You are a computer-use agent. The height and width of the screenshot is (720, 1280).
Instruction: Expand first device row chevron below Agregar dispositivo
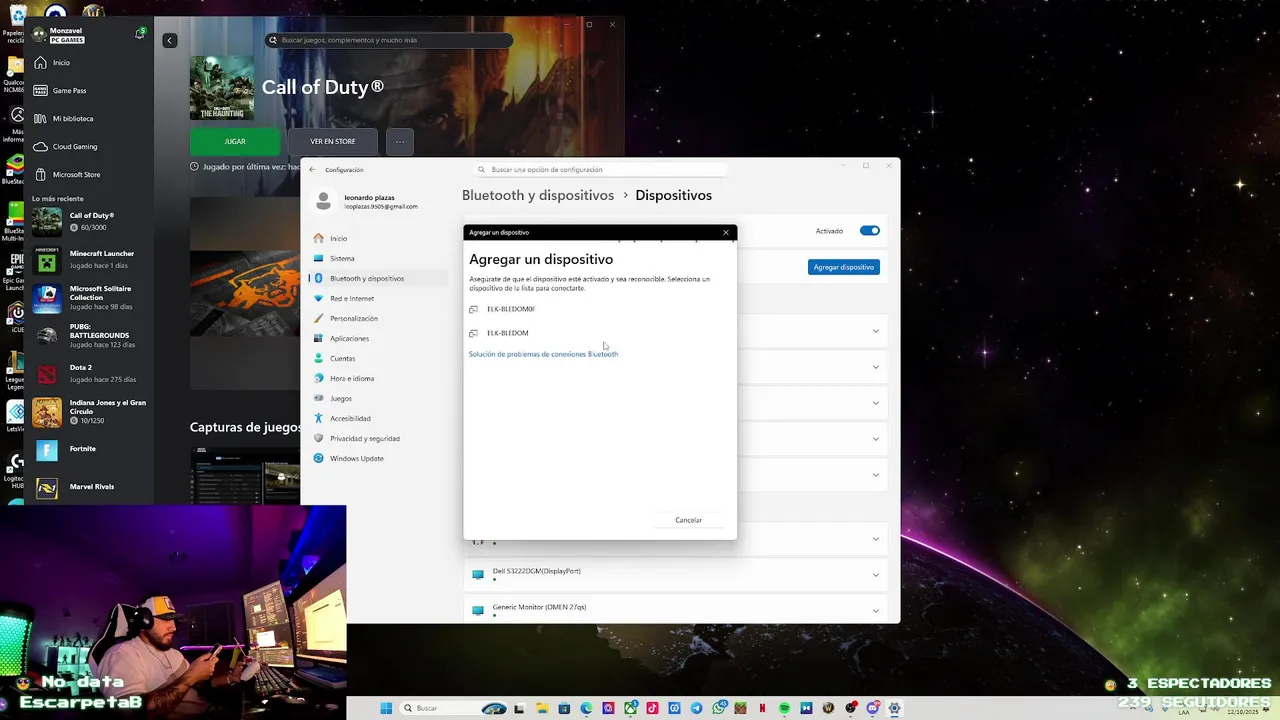876,331
